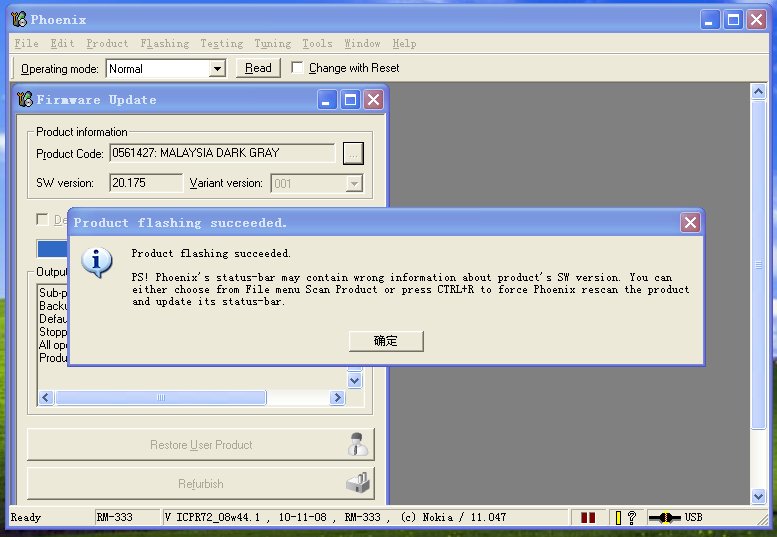Image resolution: width=777 pixels, height=537 pixels.
Task: Open the Edit menu
Action: [62, 44]
